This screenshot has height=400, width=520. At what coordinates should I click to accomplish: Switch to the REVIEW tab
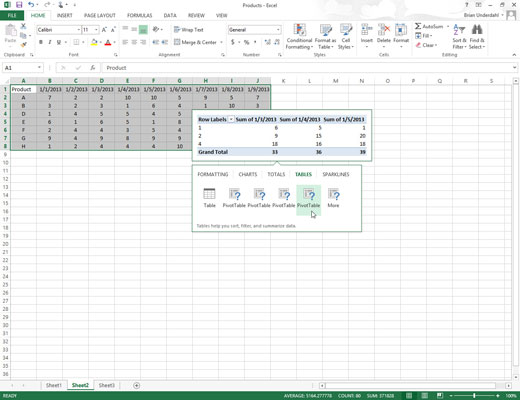click(196, 15)
